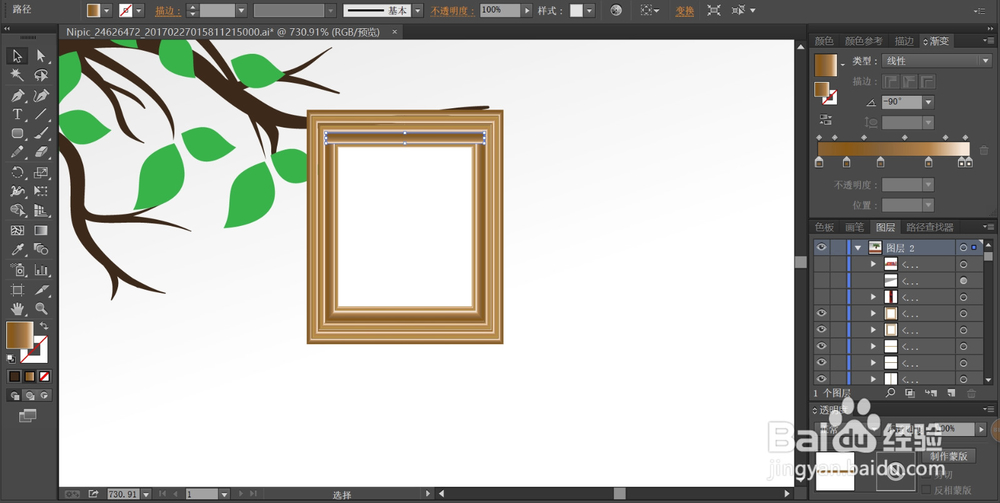Screen dimensions: 1000x503
Task: Open the fill color dropdown in control bar
Action: pos(107,11)
